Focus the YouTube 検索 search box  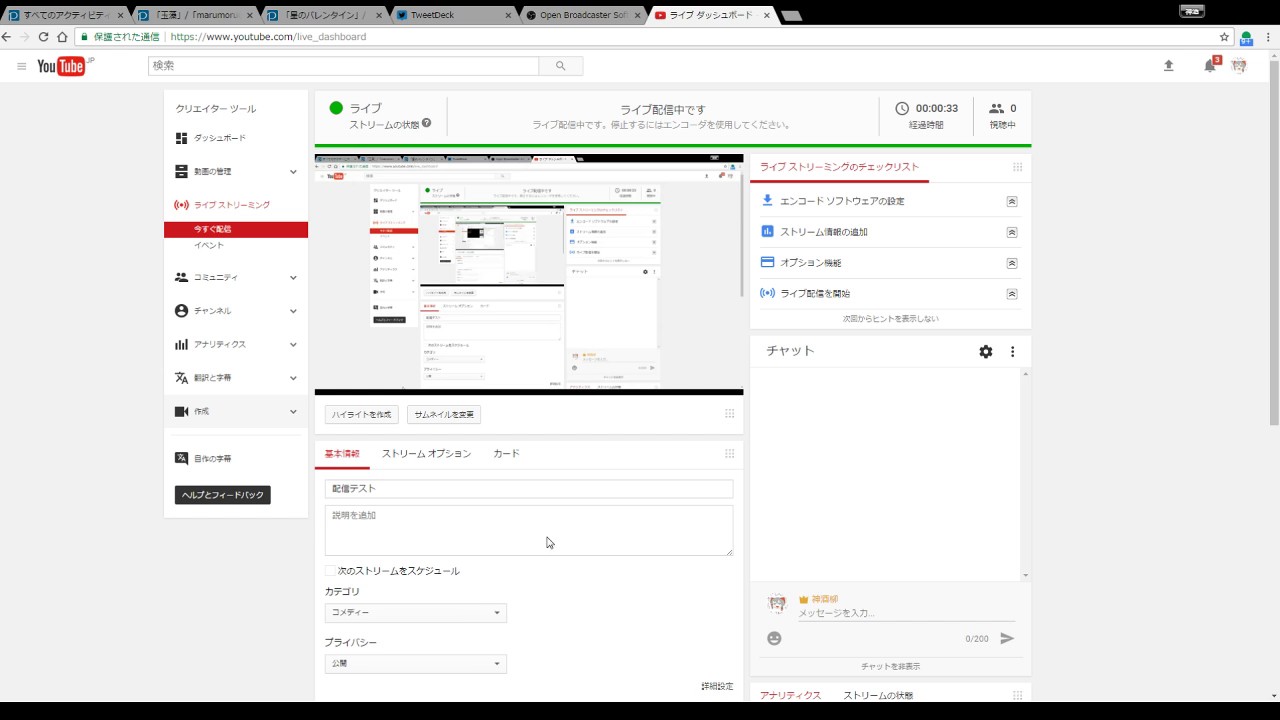(x=344, y=66)
